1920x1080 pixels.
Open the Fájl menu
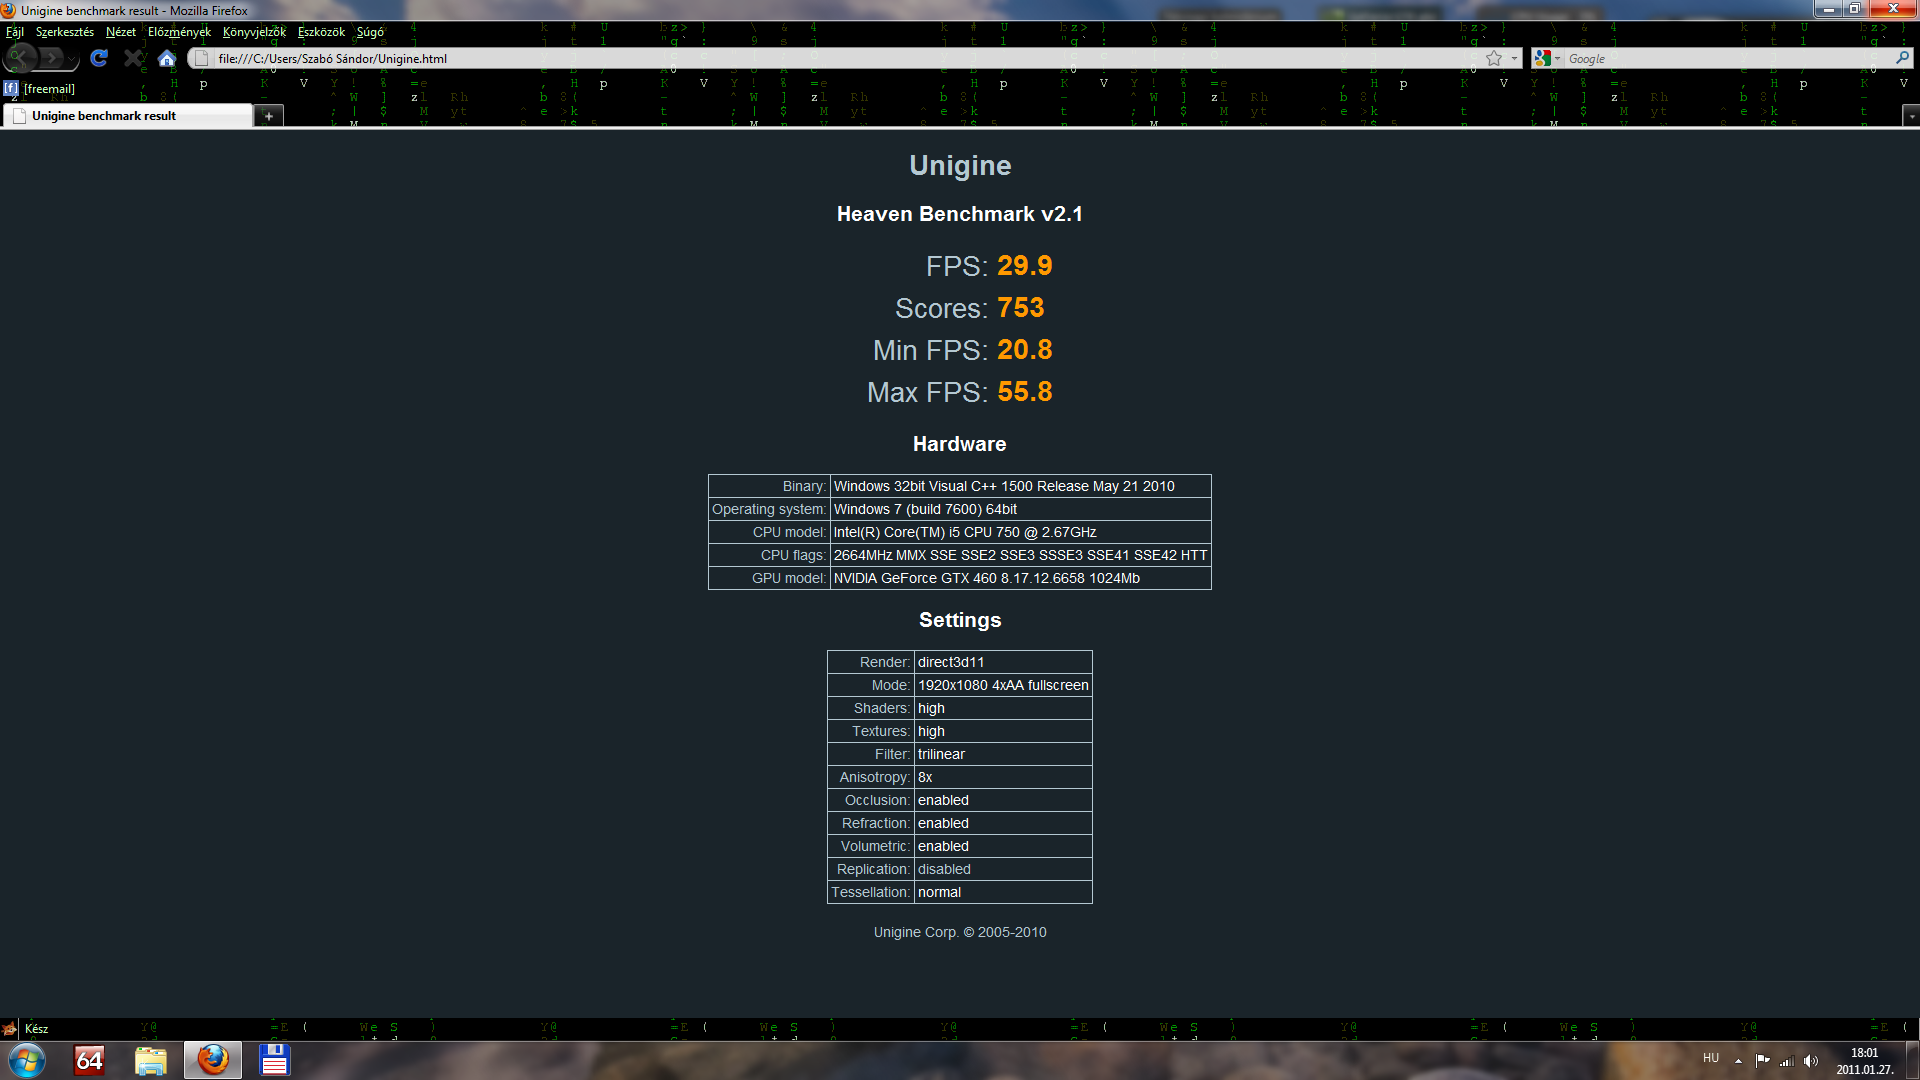(x=15, y=32)
